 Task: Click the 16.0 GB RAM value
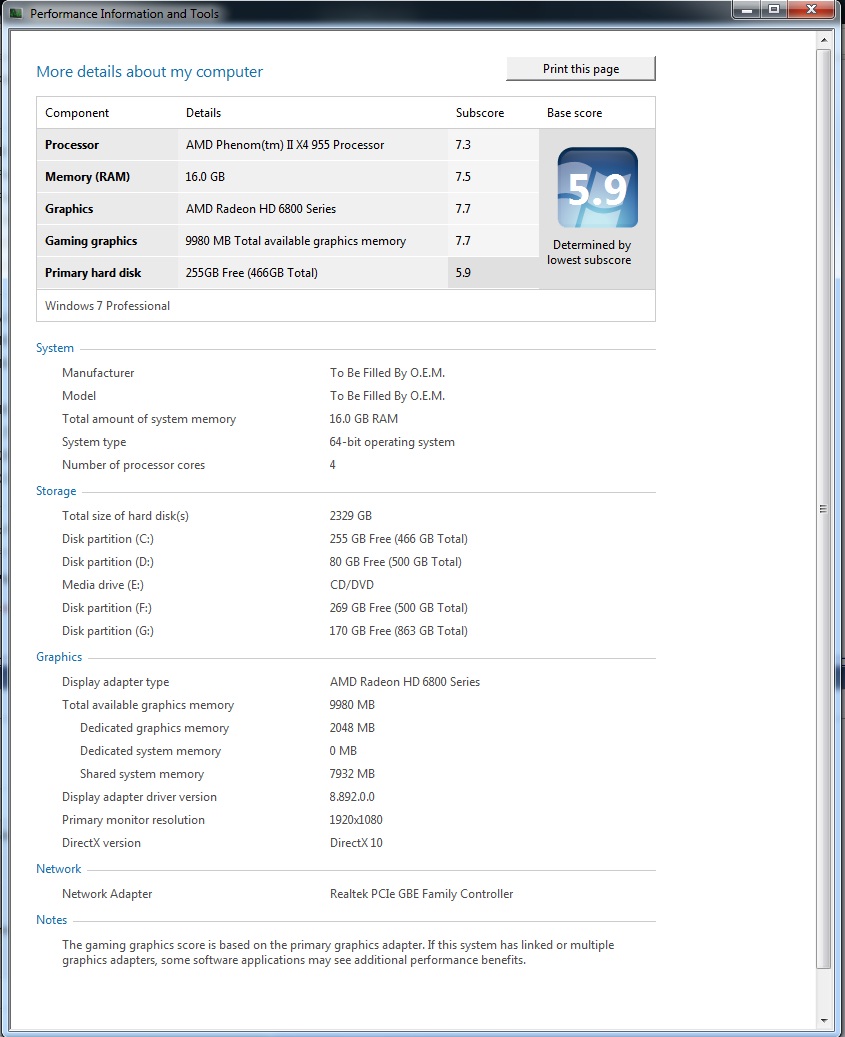[364, 419]
